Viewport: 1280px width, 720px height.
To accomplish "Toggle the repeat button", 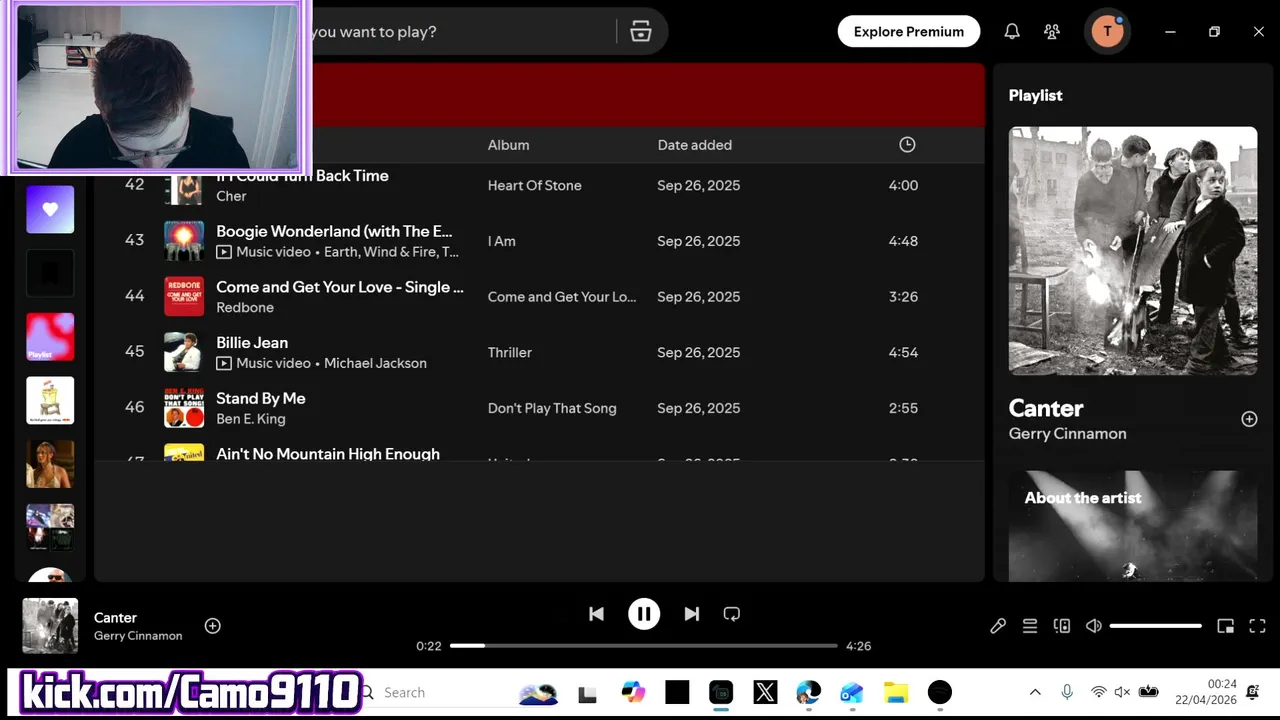I will tap(732, 614).
